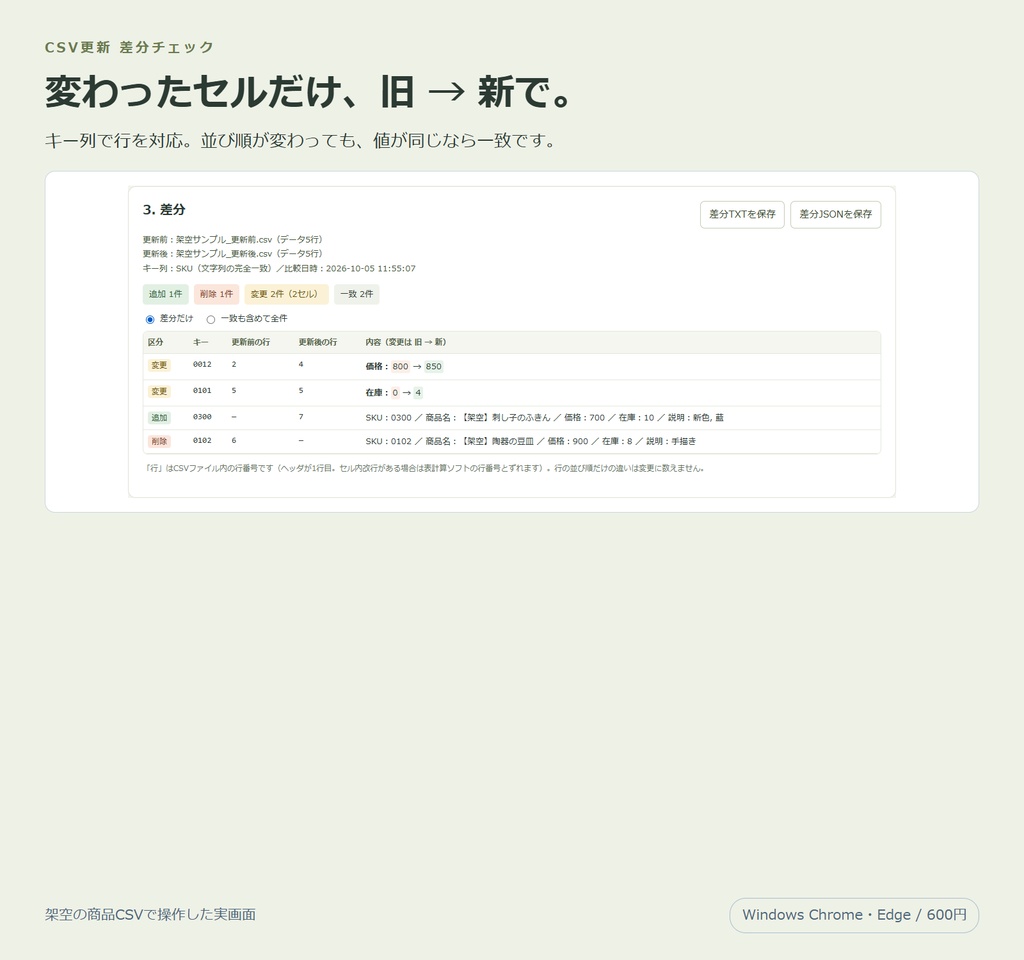
Task: Click the 架空の商品CSVで操作した実画面 caption
Action: tap(150, 914)
